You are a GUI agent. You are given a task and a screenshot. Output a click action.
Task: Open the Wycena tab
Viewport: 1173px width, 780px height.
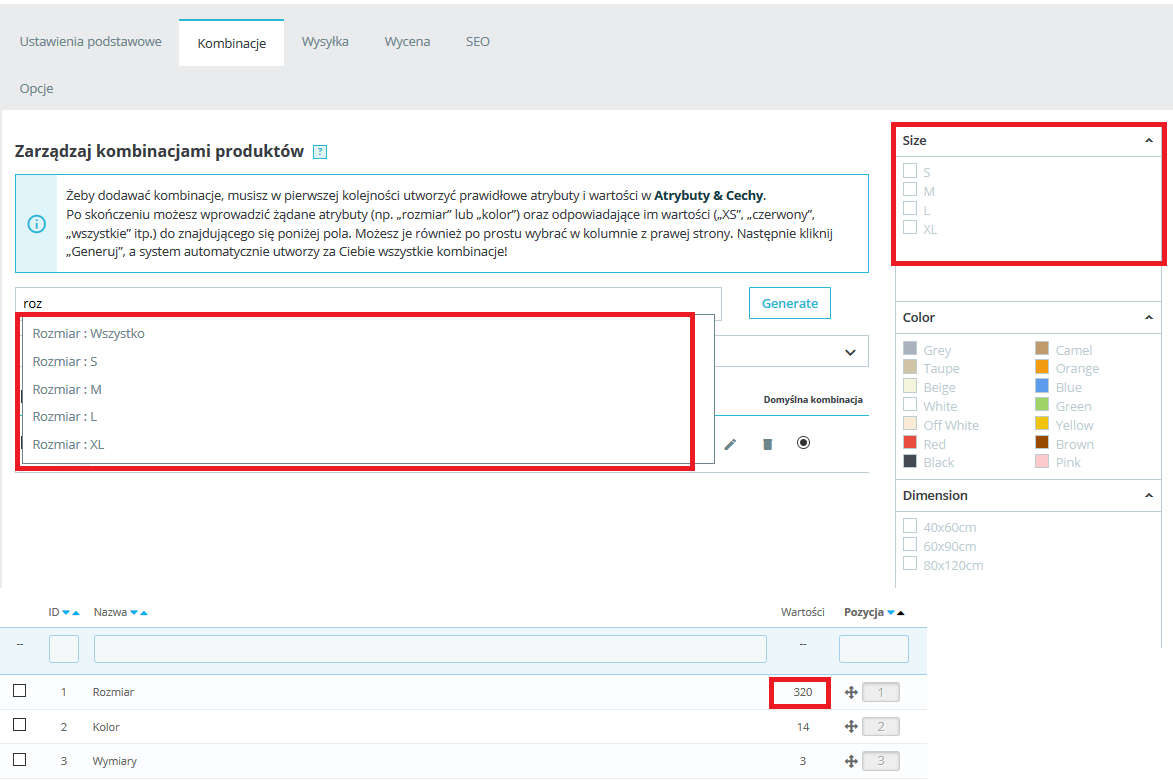coord(407,42)
